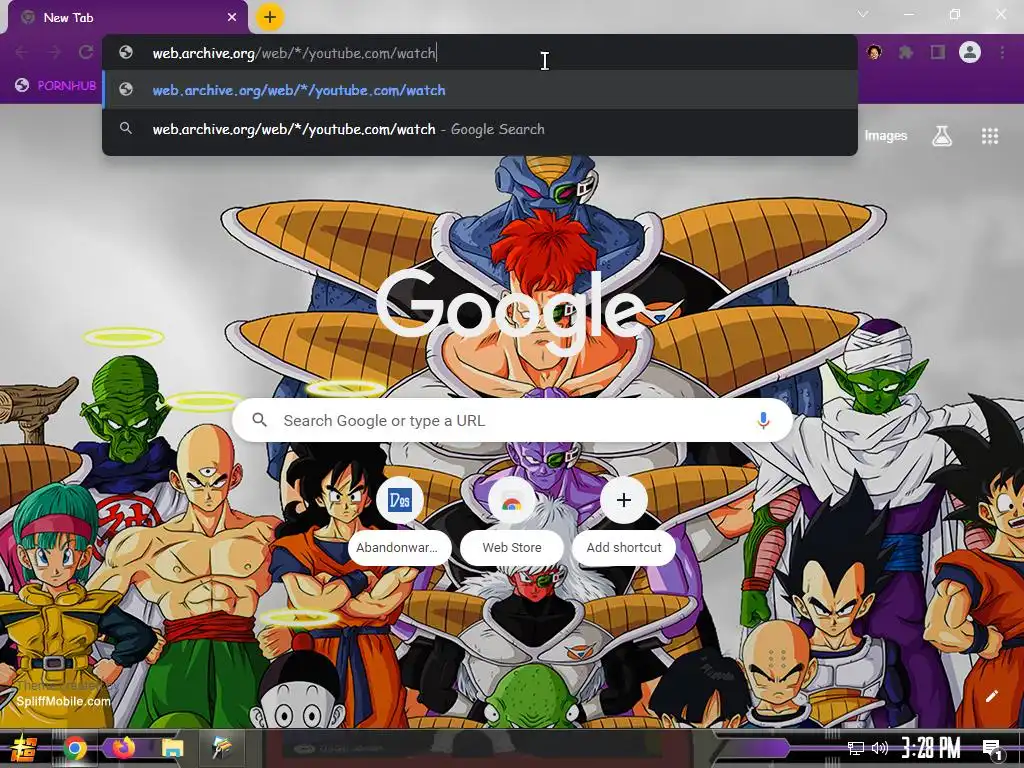Click the magnifier icon in search box
This screenshot has height=768, width=1024.
click(259, 420)
